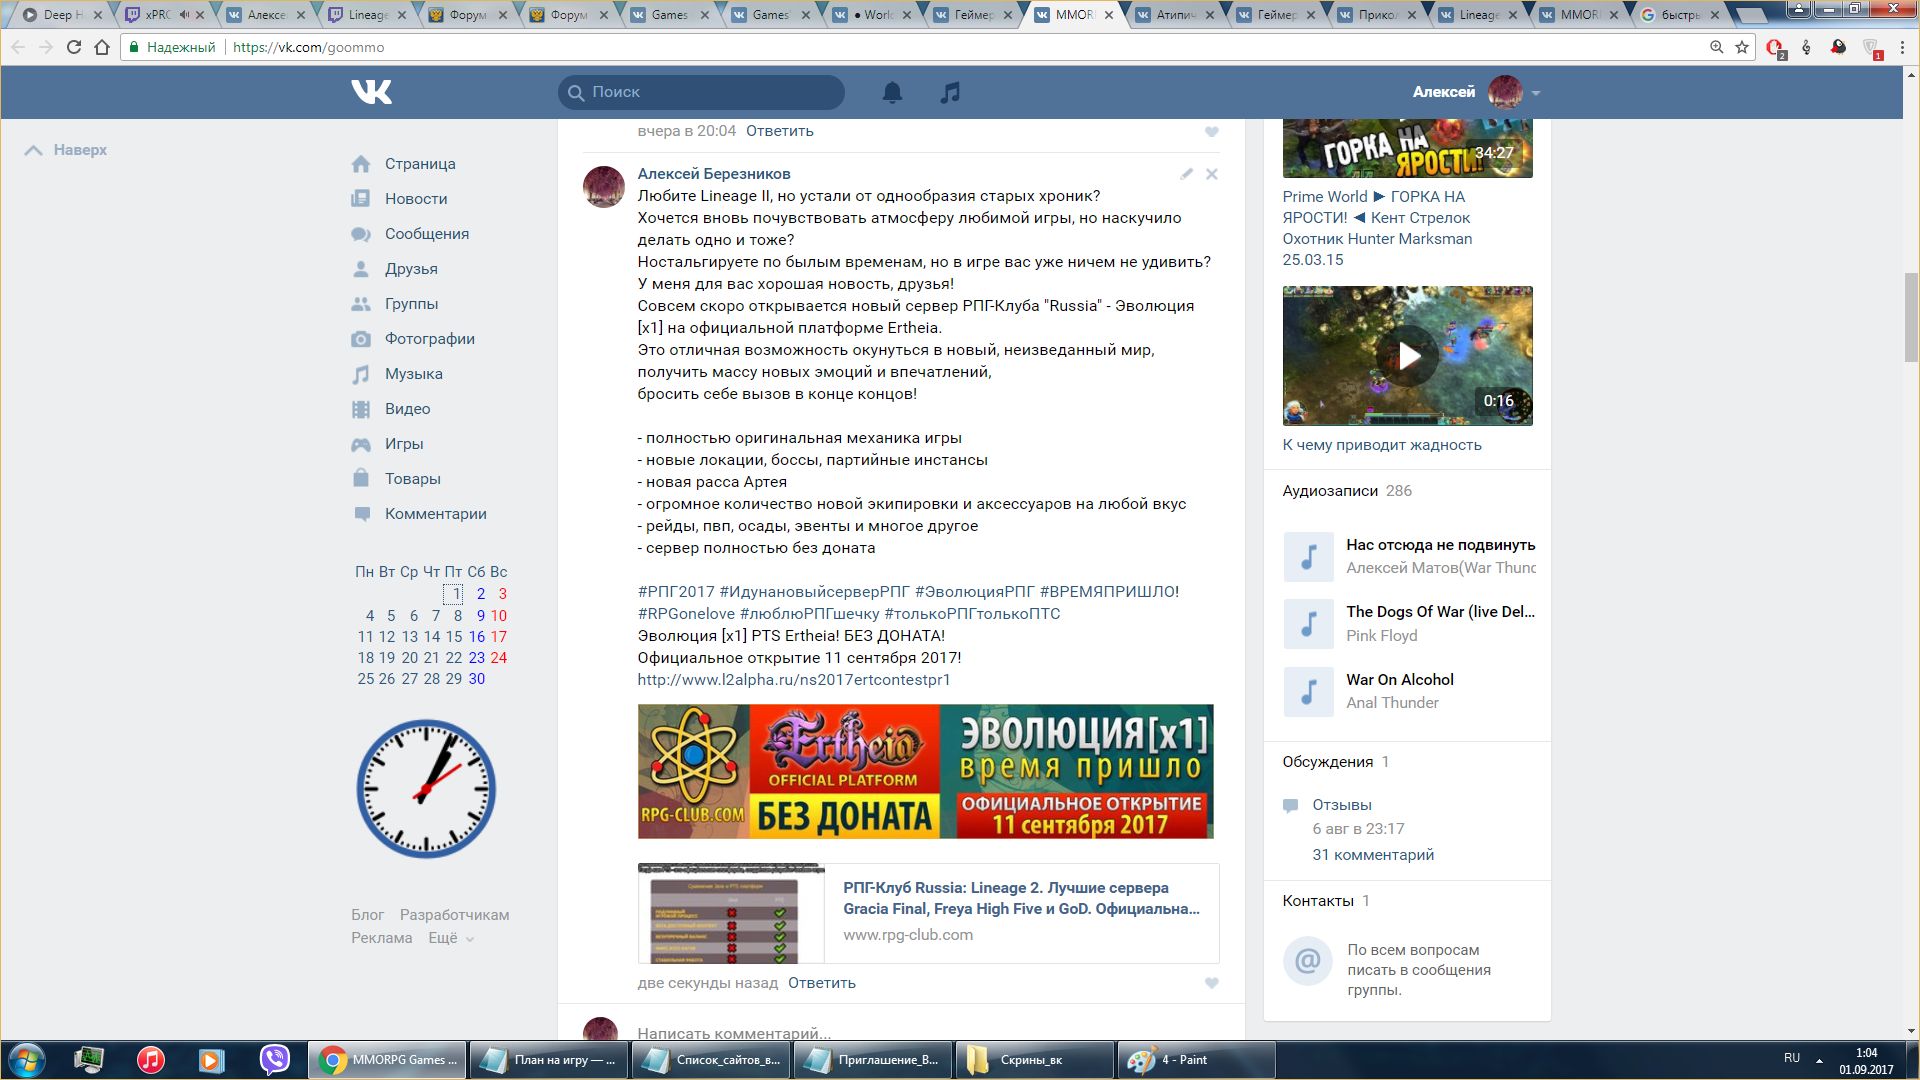Screen dimensions: 1920x1080
Task: Bookmark the page with the star icon
Action: coord(1742,47)
